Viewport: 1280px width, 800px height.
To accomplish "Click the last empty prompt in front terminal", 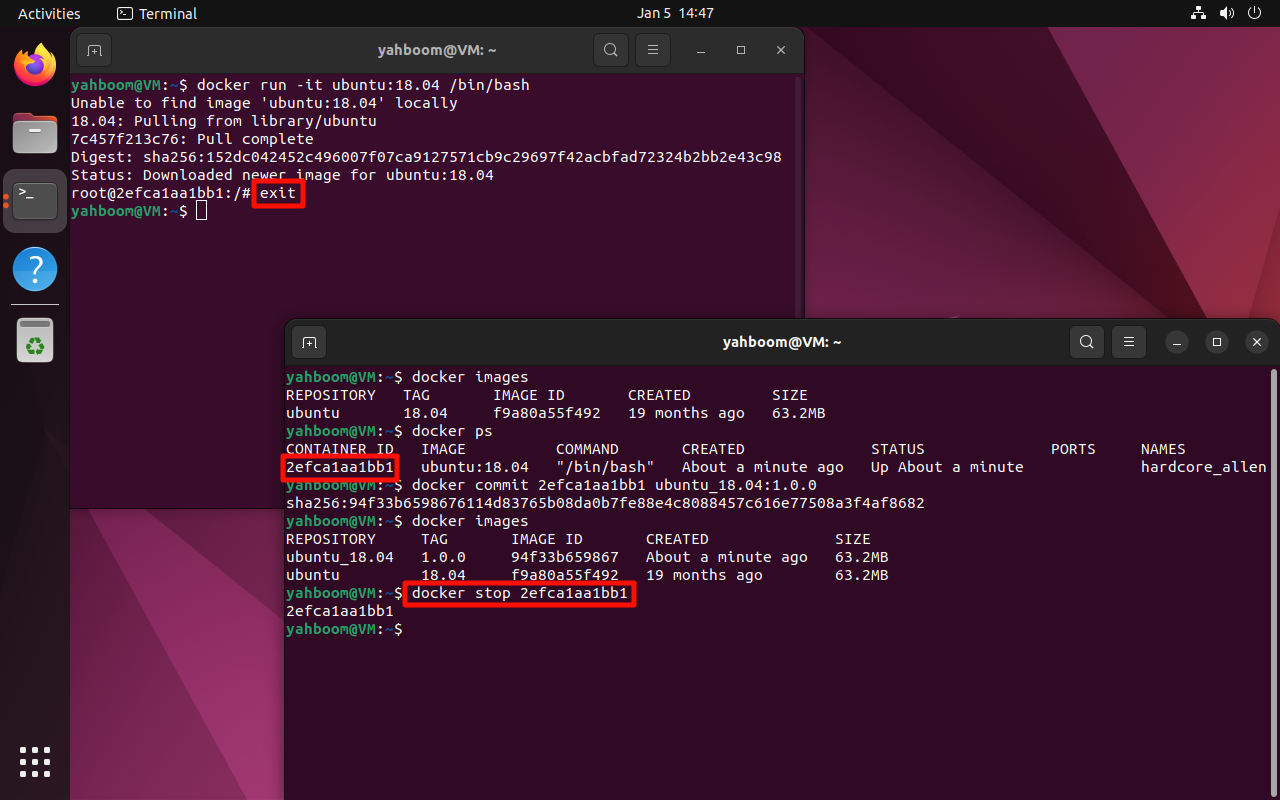I will (x=344, y=629).
